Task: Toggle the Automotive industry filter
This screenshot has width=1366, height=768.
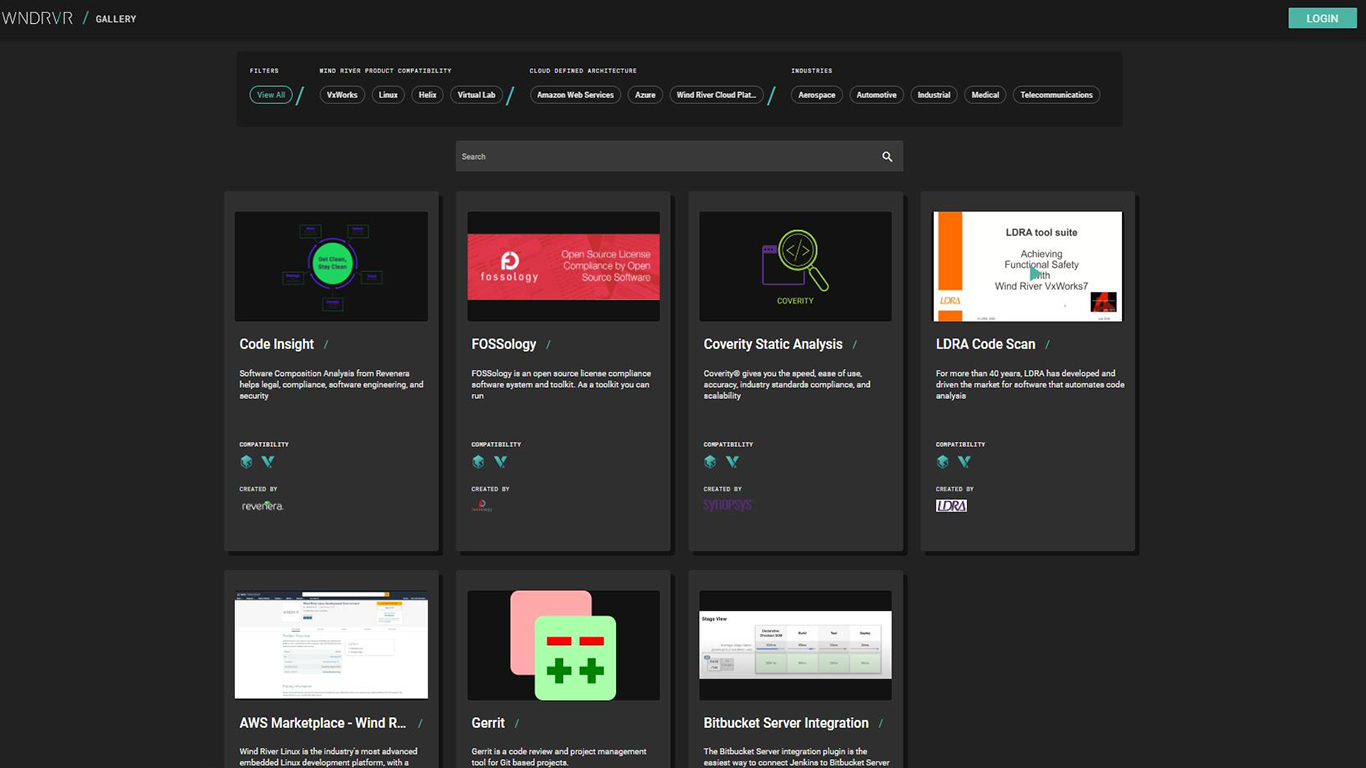Action: coord(876,95)
